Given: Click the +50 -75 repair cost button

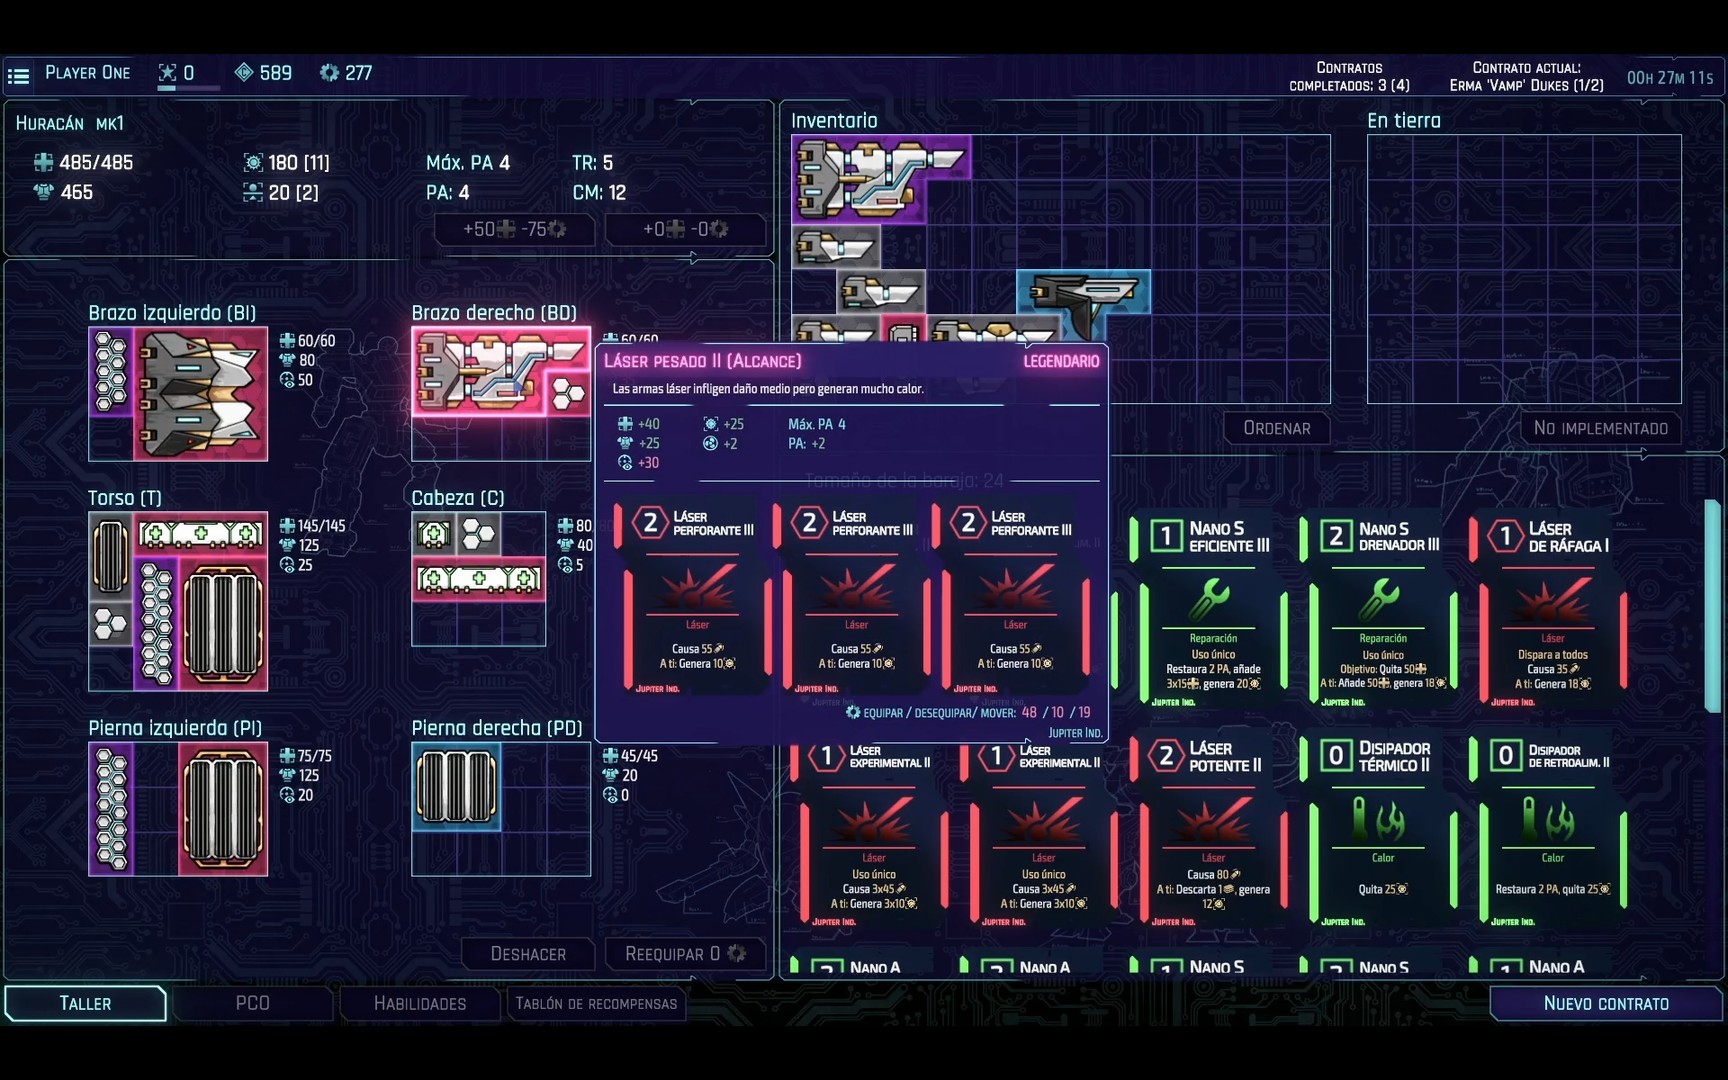Looking at the screenshot, I should pyautogui.click(x=514, y=229).
